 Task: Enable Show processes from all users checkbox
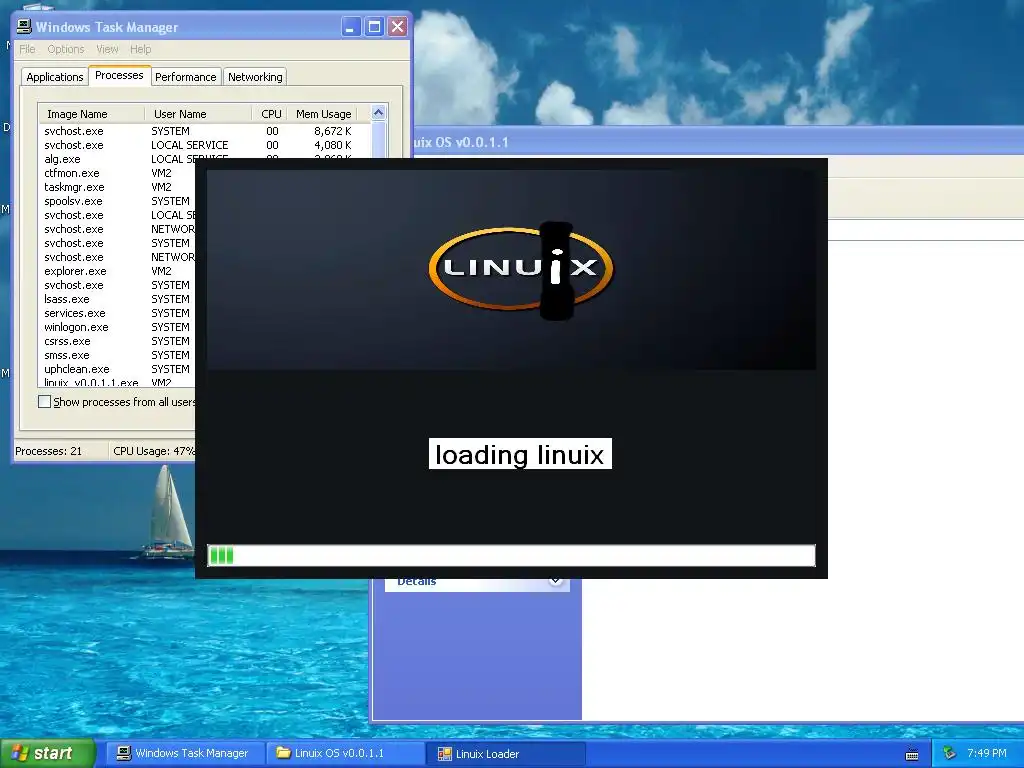click(44, 402)
